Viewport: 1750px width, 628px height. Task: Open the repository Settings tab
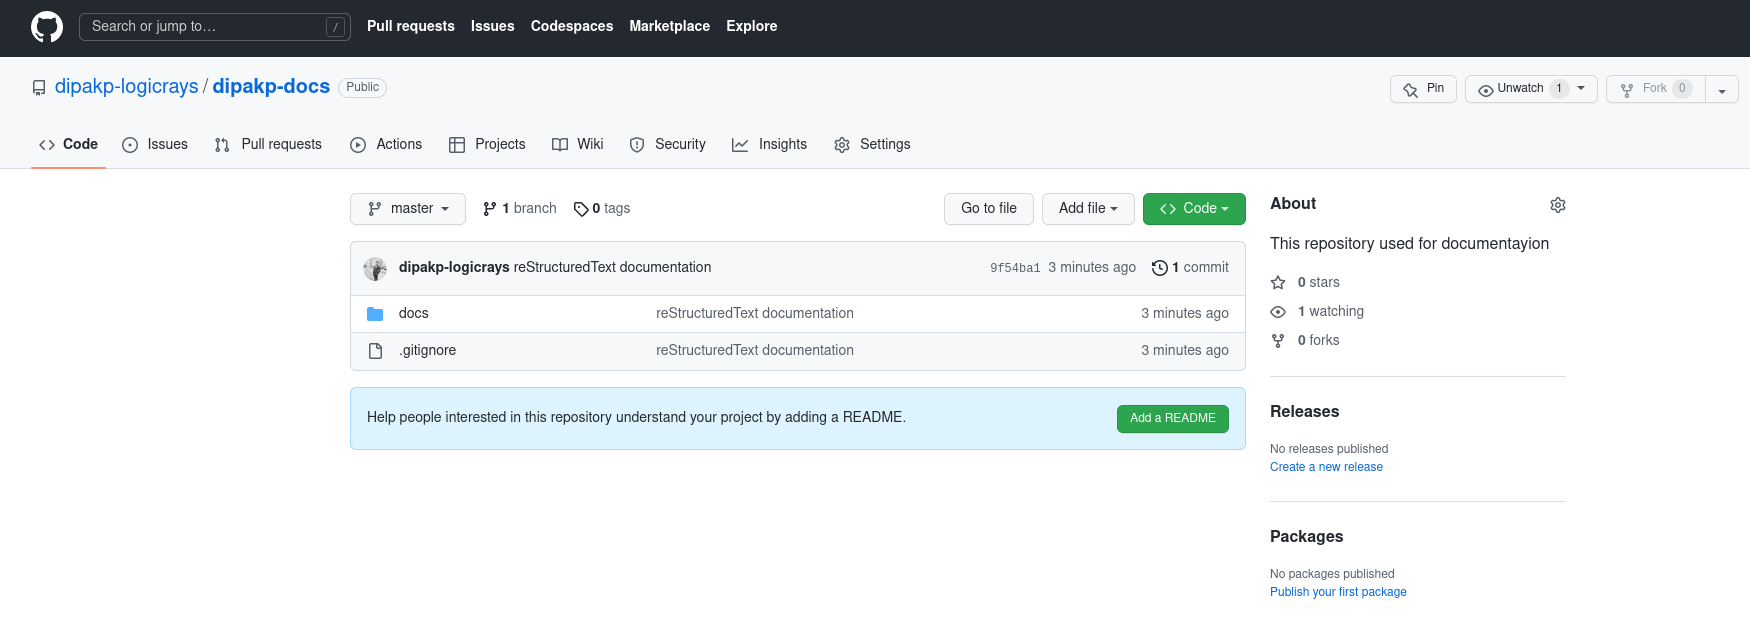872,145
